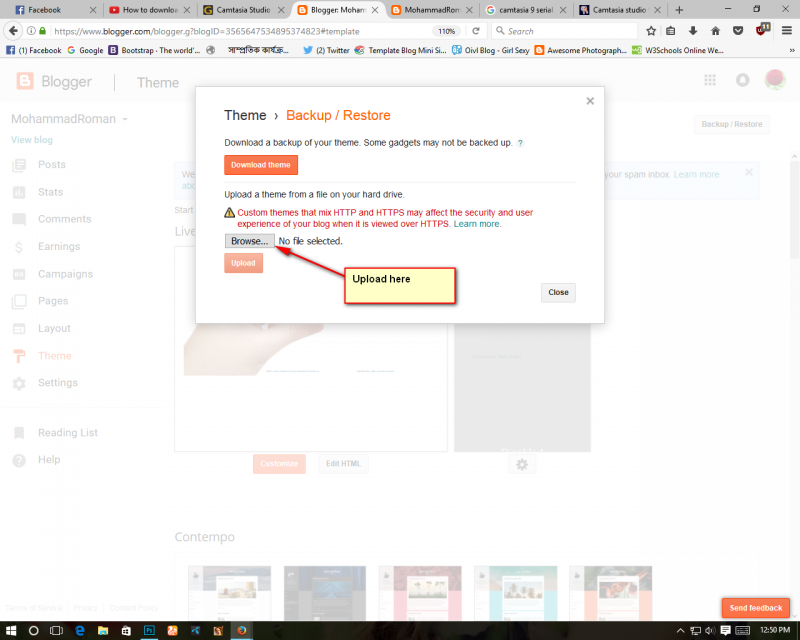Open the W3Schools Online bookmark
800x640 pixels.
point(678,50)
